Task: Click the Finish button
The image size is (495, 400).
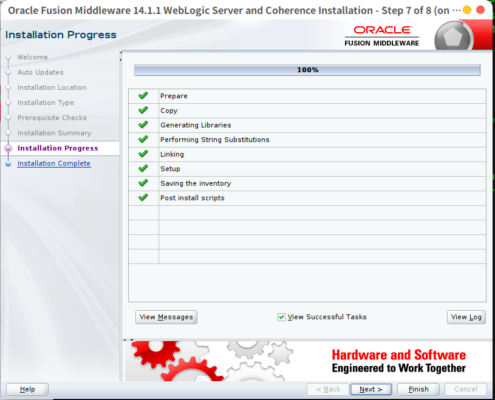Action: click(419, 389)
